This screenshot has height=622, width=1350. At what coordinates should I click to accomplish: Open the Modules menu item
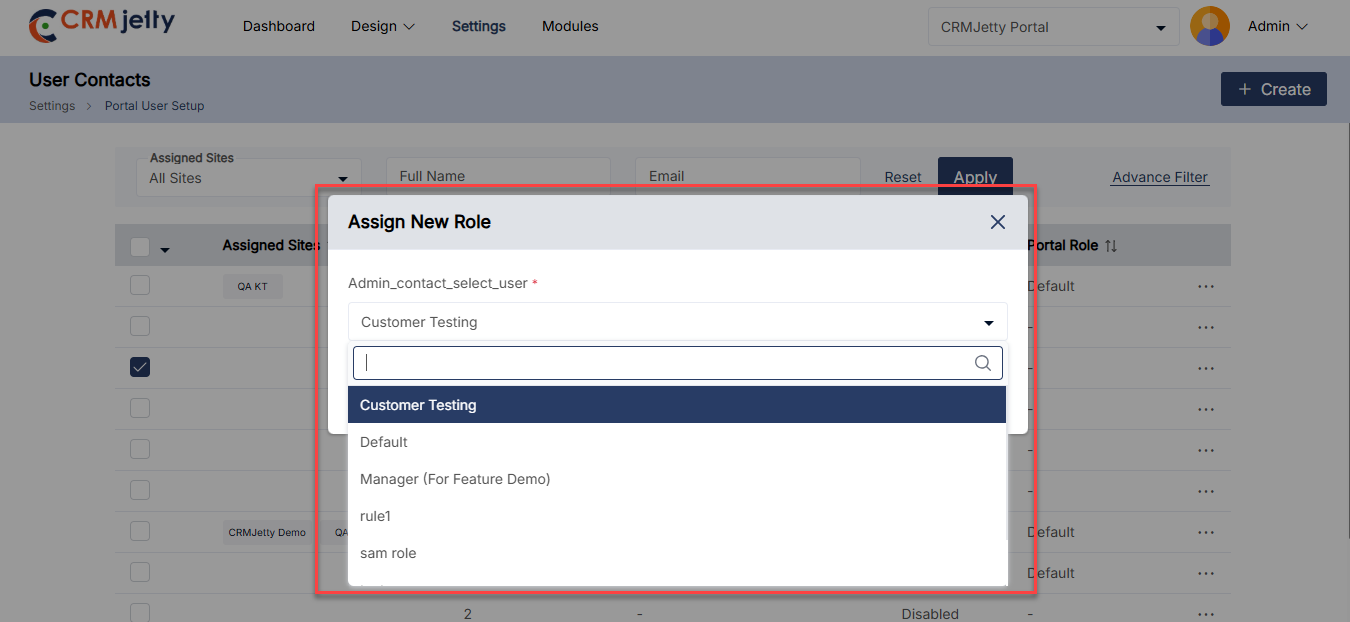570,27
